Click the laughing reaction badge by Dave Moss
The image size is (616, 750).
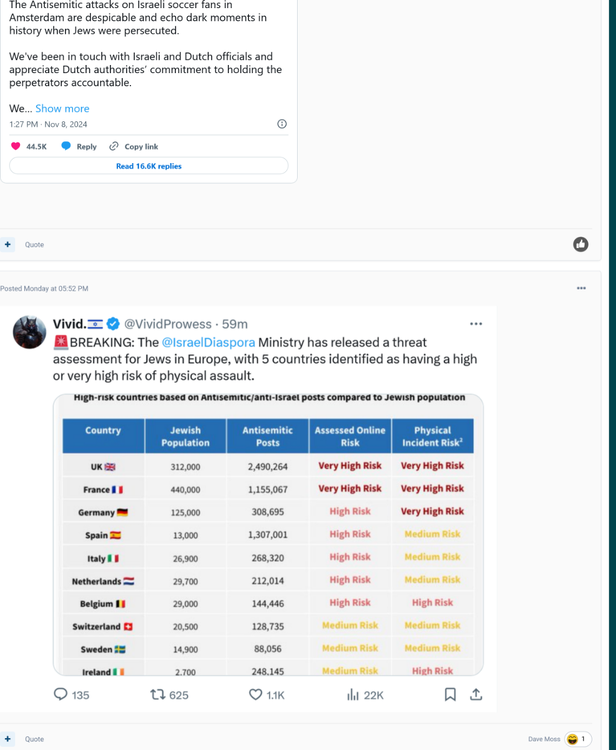point(578,739)
